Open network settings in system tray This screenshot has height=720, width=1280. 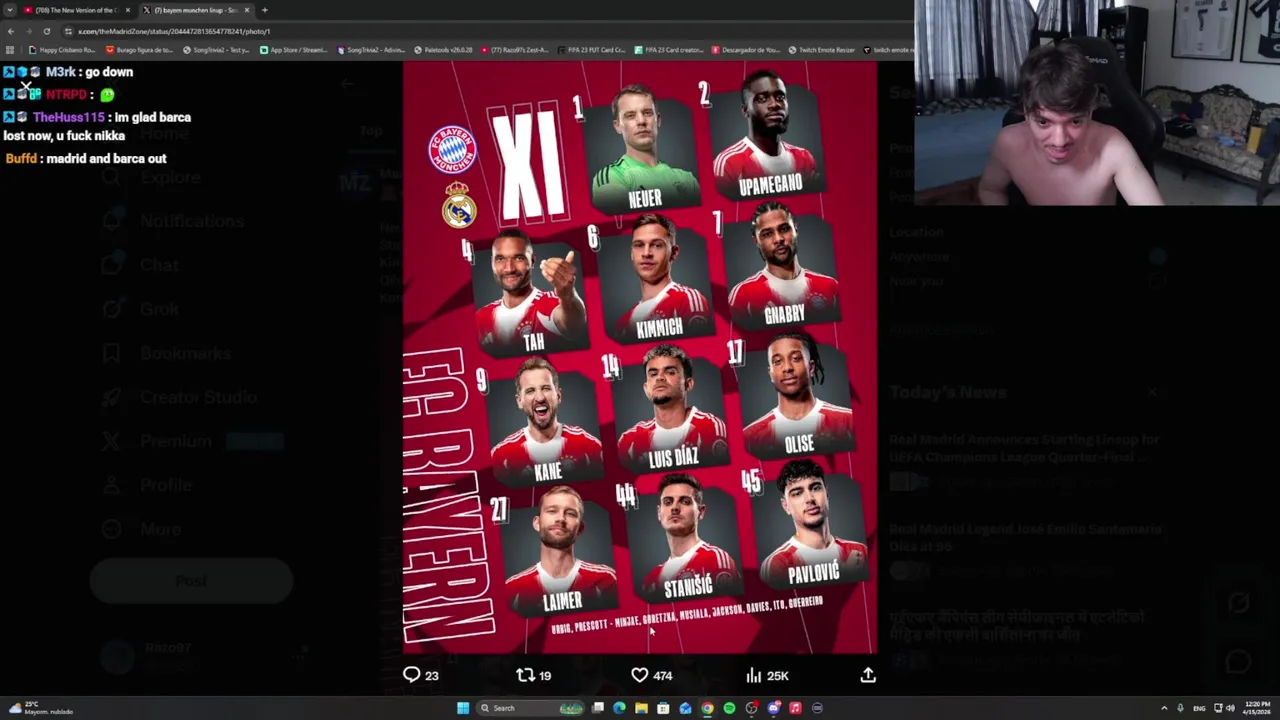(1217, 708)
